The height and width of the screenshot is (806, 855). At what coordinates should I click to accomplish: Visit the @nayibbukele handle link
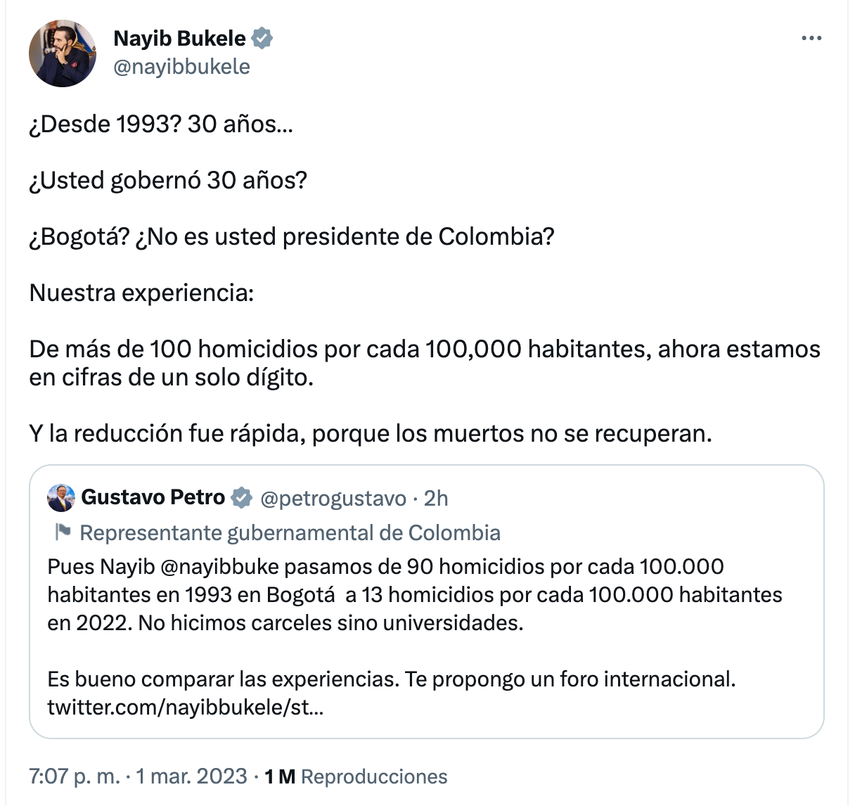181,67
